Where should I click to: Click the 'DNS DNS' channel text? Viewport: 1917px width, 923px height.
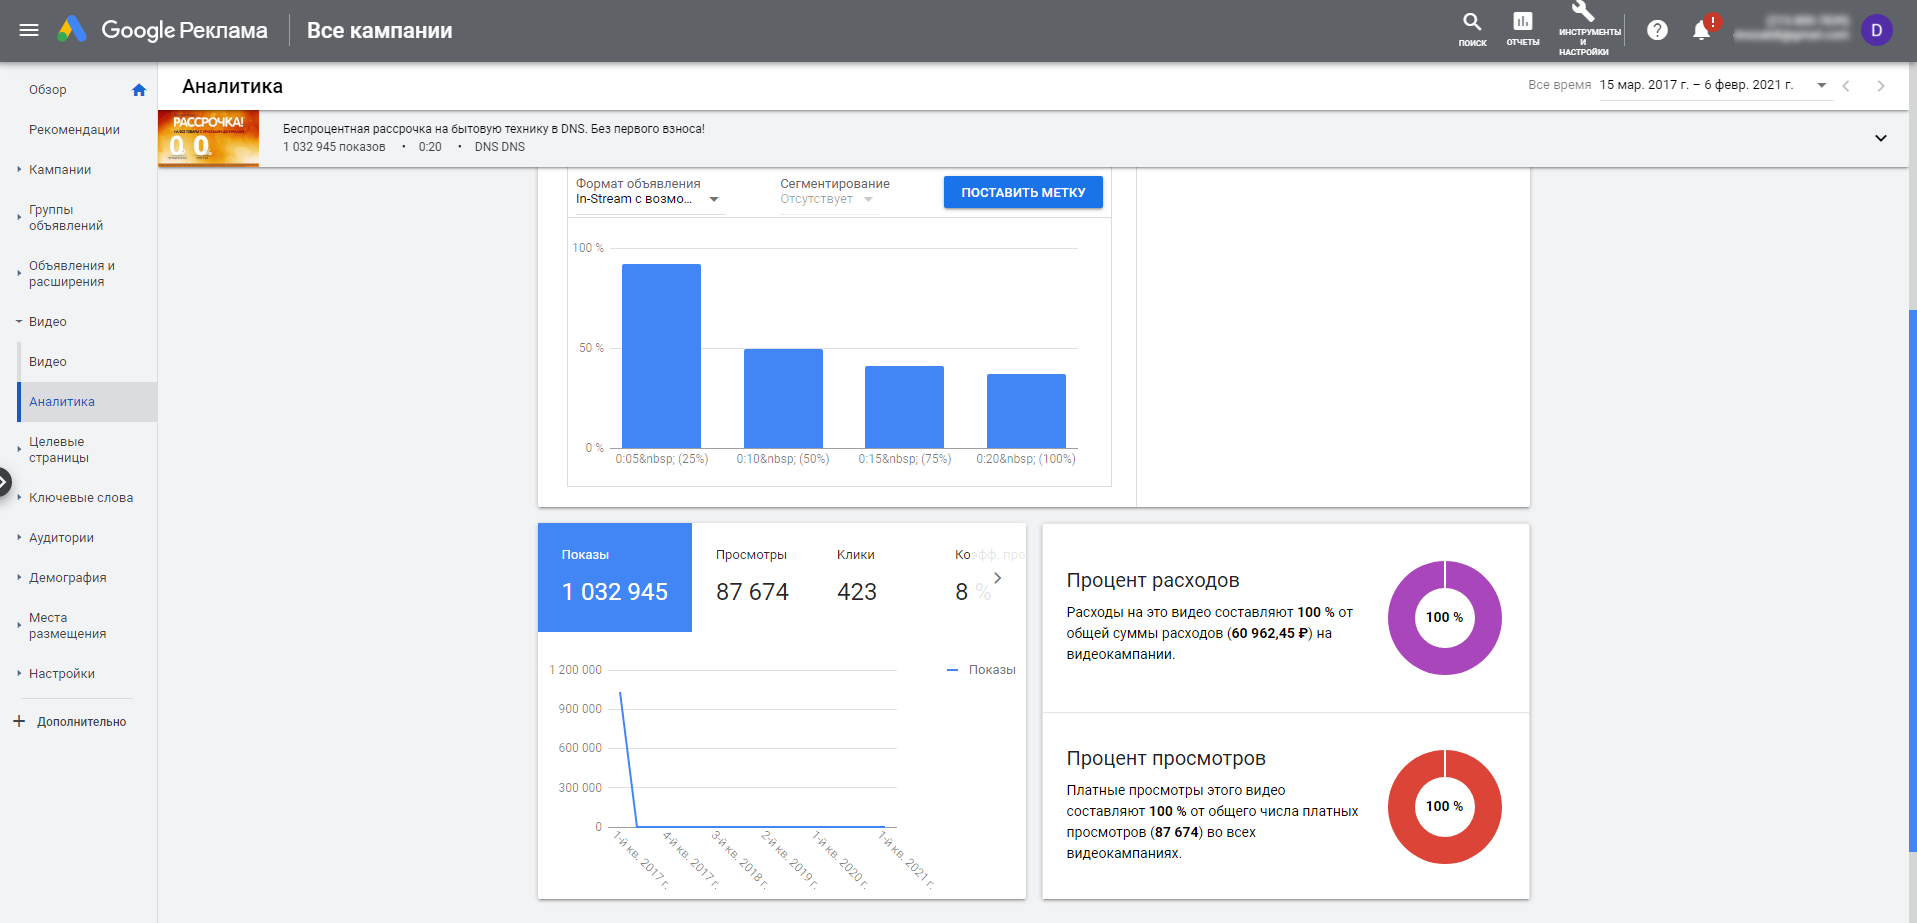point(499,147)
